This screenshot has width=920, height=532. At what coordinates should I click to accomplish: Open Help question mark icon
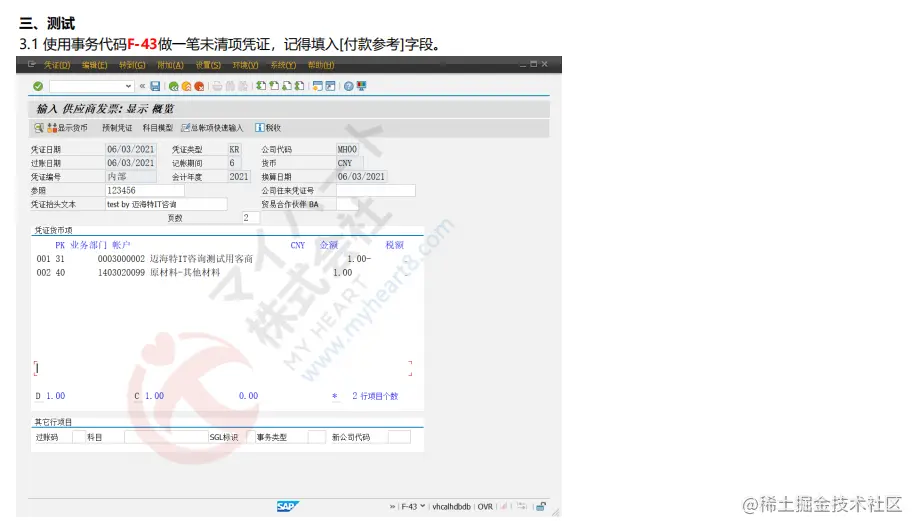click(x=349, y=86)
